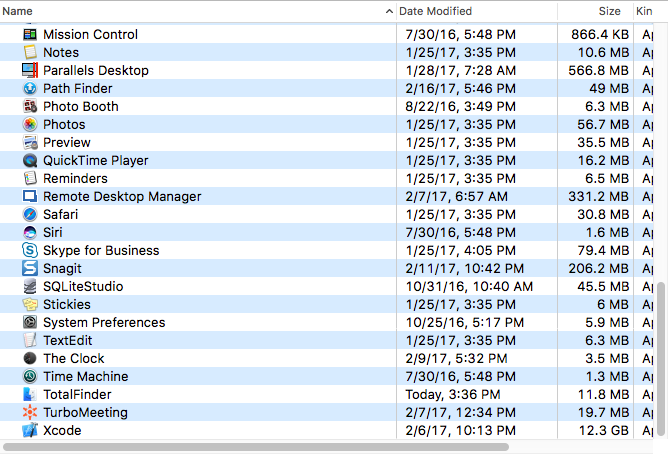The width and height of the screenshot is (668, 454).
Task: Select the Preview app icon
Action: coord(30,142)
